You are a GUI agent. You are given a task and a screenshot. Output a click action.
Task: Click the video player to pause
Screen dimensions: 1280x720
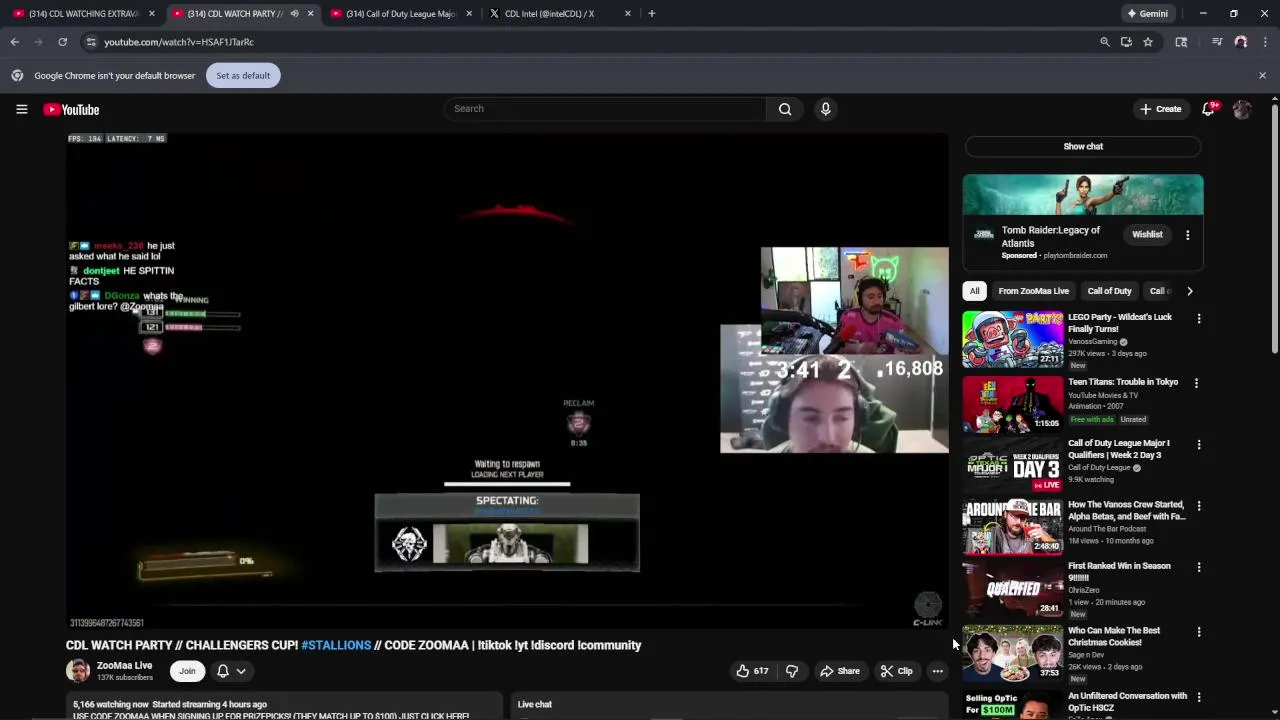pos(507,380)
